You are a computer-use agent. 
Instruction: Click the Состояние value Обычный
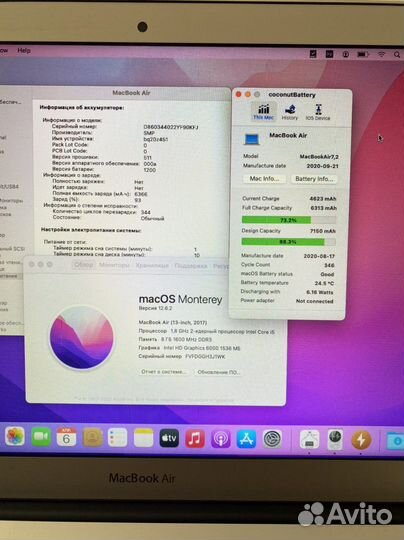point(152,219)
